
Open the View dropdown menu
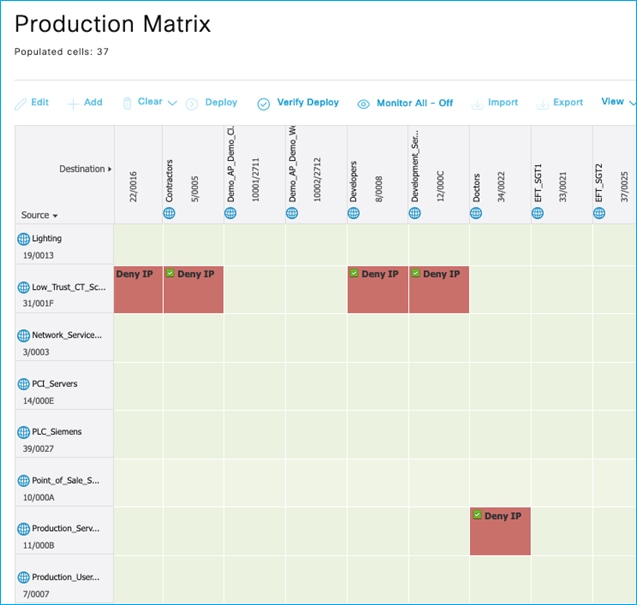tap(618, 102)
